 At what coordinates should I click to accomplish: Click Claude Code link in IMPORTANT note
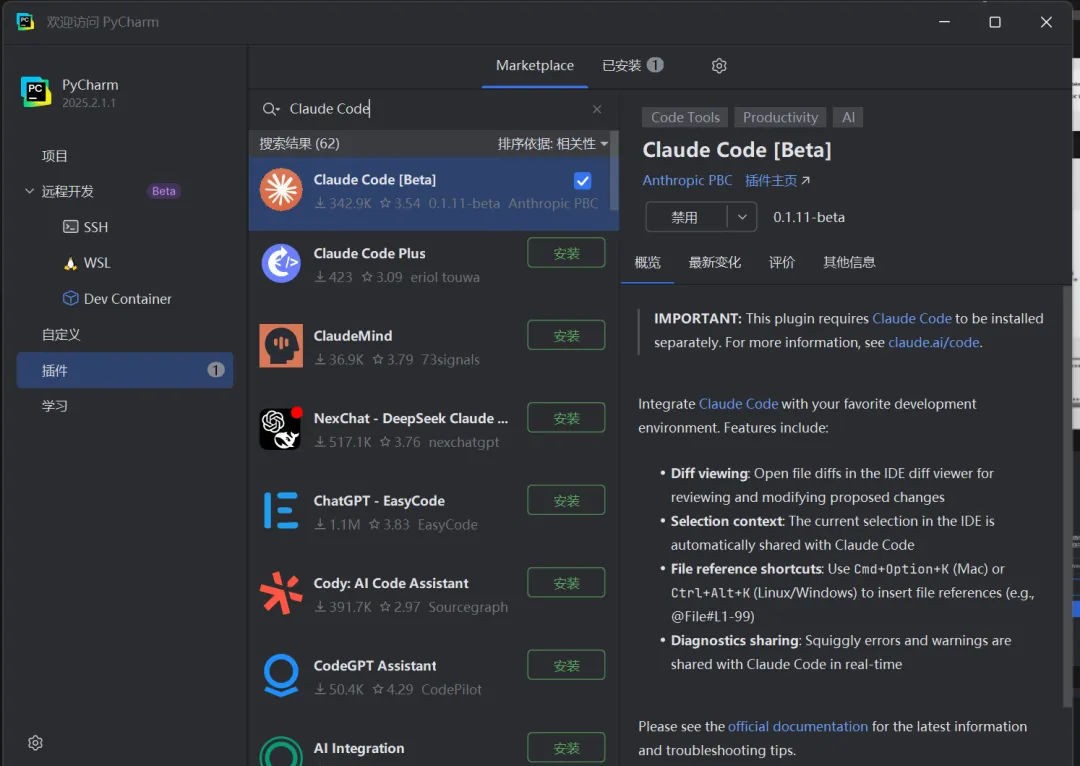click(x=912, y=318)
